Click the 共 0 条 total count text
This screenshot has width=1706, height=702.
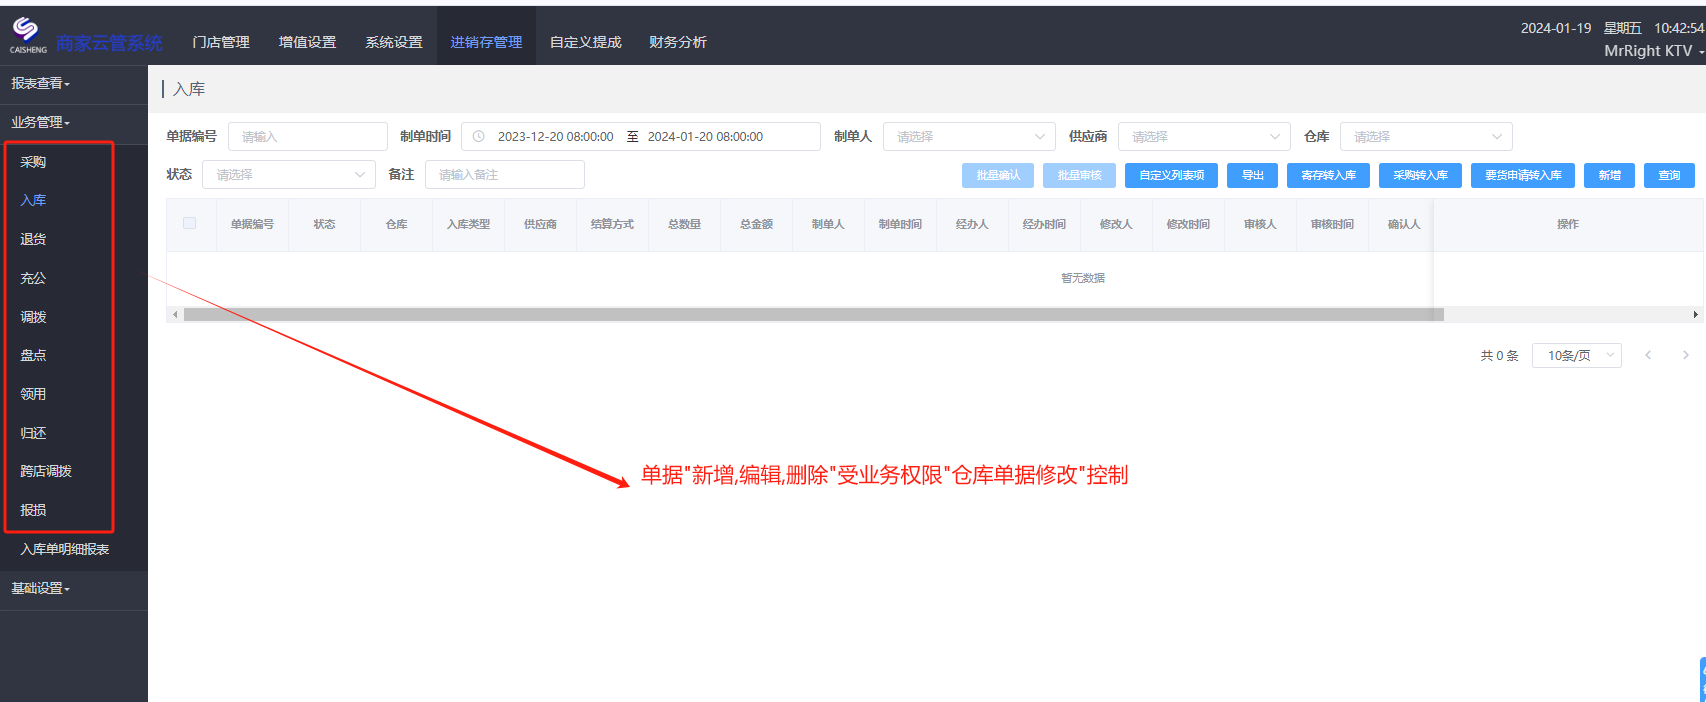1499,355
